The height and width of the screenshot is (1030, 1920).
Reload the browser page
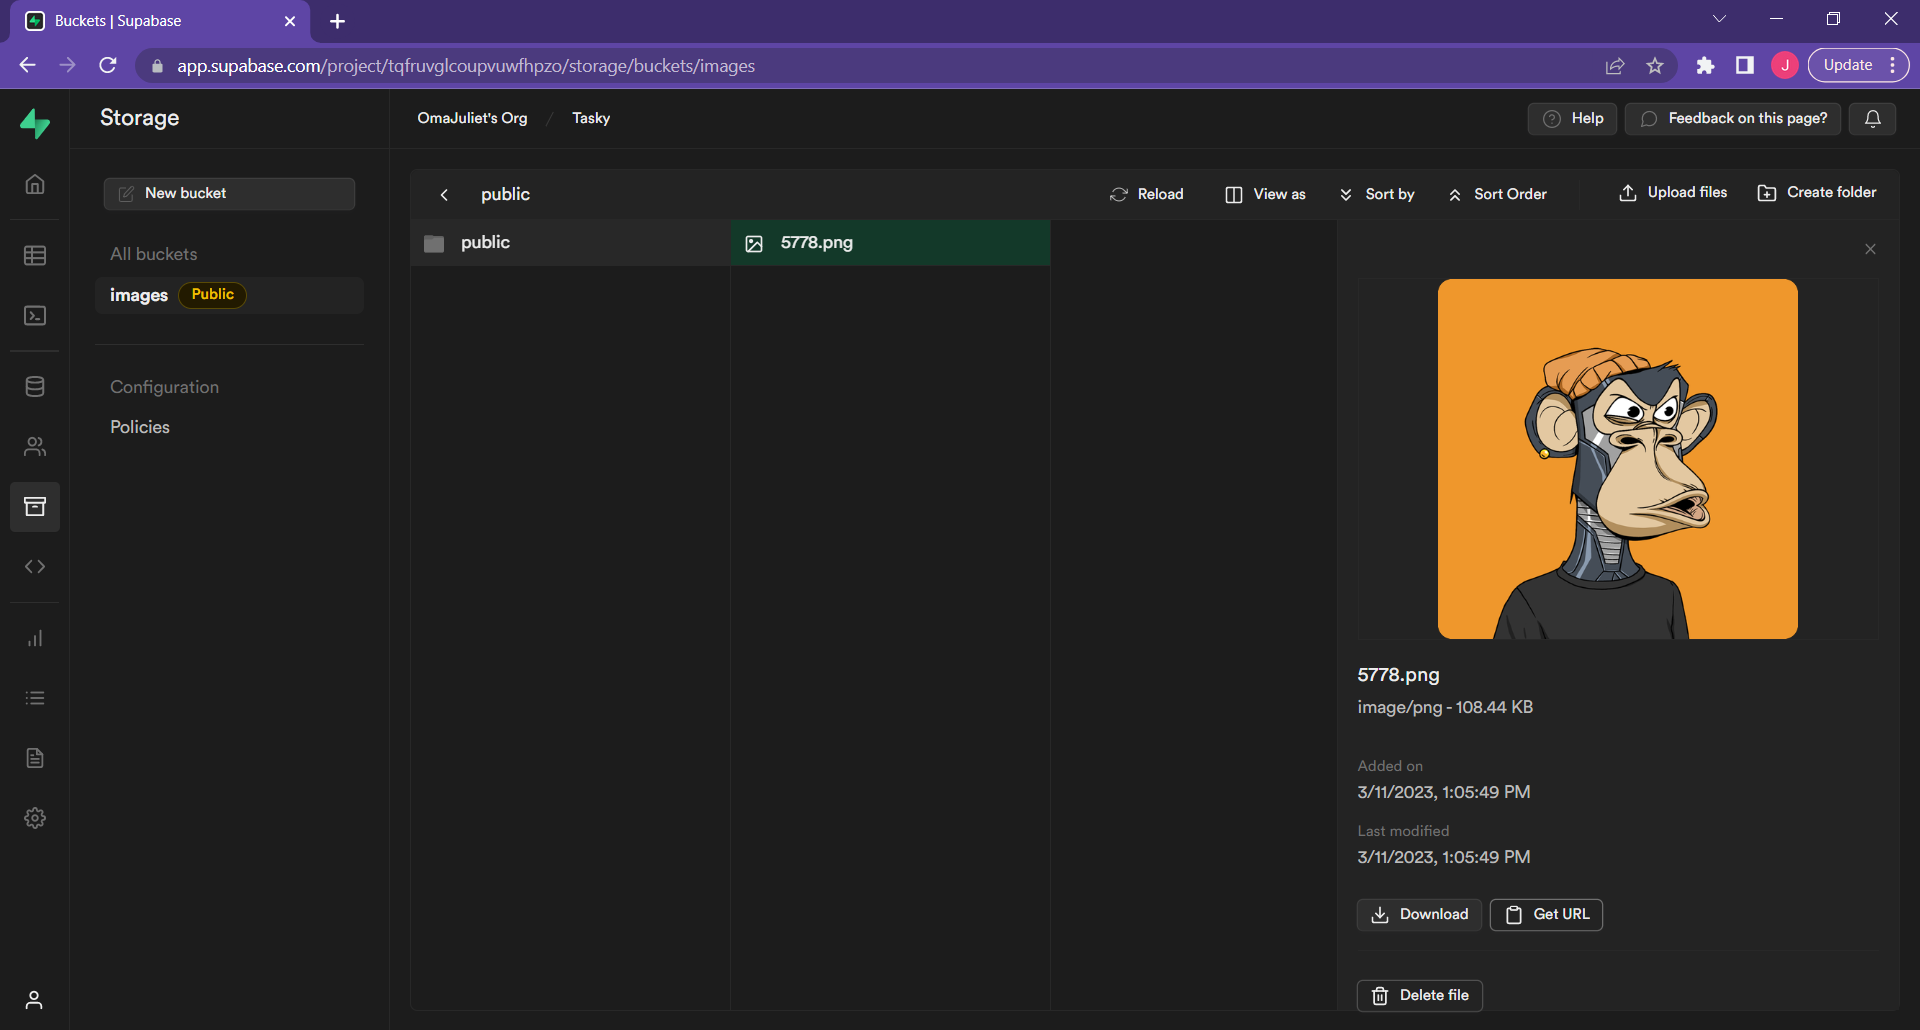pyautogui.click(x=108, y=65)
